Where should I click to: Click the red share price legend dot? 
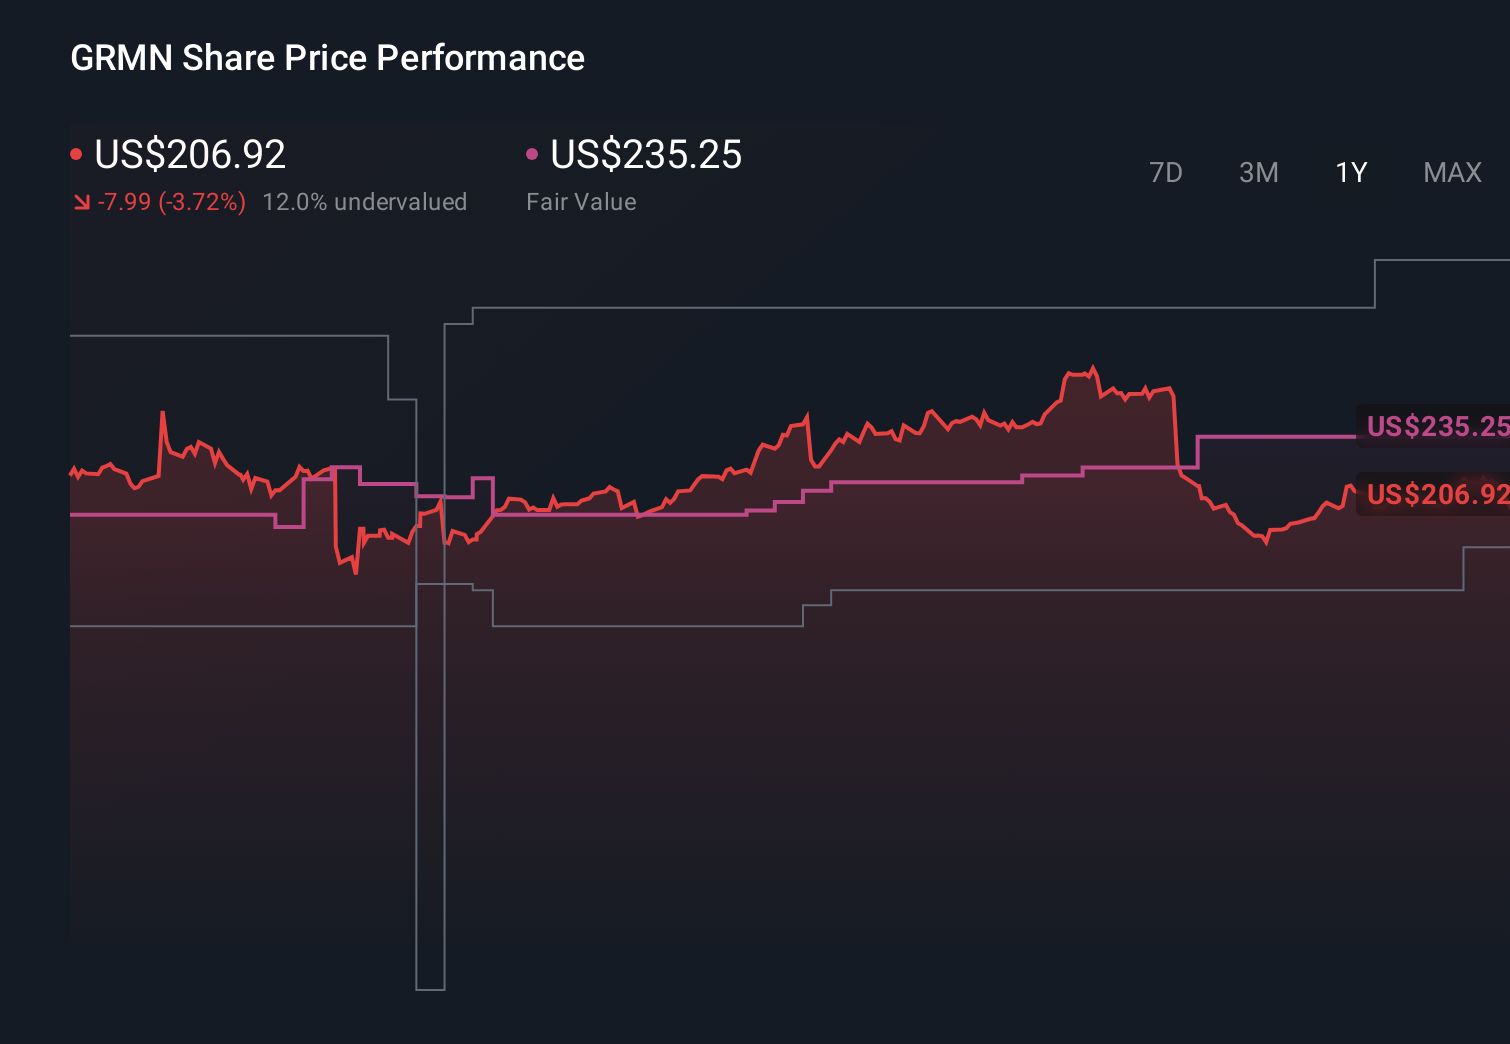(x=76, y=152)
